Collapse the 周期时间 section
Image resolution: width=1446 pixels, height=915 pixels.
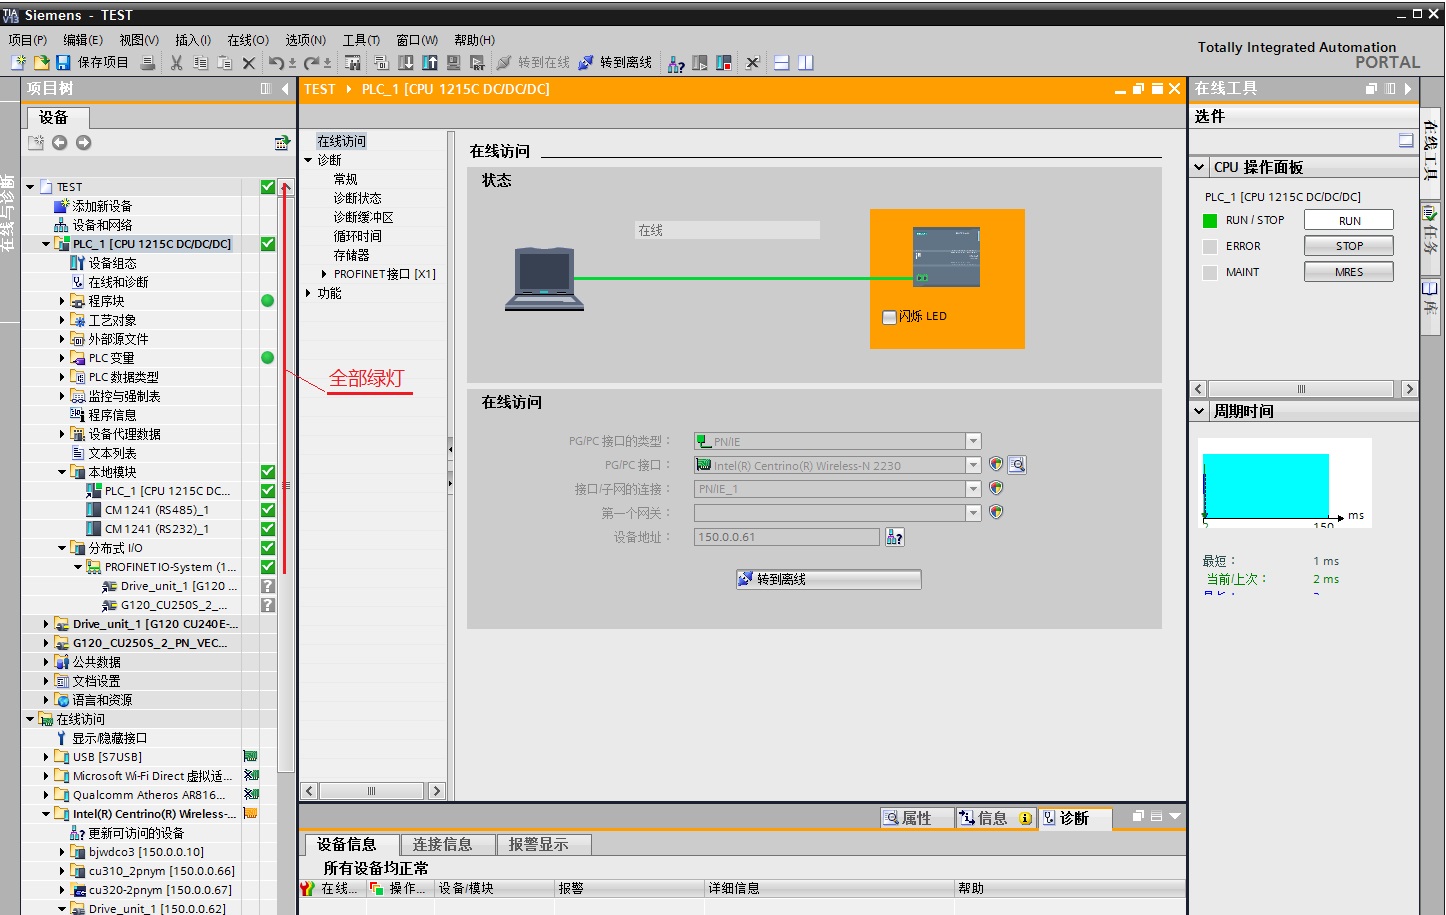click(1200, 411)
